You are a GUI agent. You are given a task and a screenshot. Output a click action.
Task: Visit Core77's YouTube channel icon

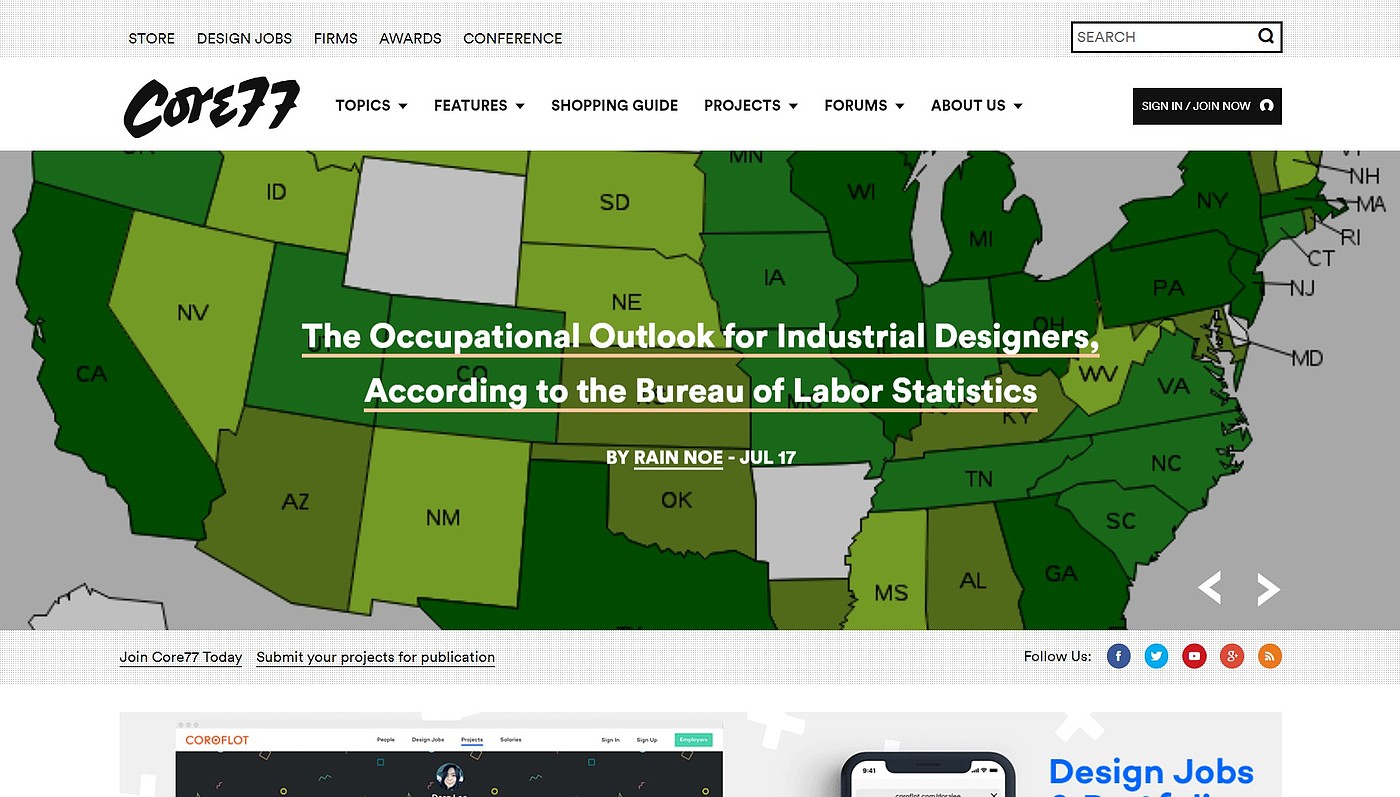click(1194, 657)
